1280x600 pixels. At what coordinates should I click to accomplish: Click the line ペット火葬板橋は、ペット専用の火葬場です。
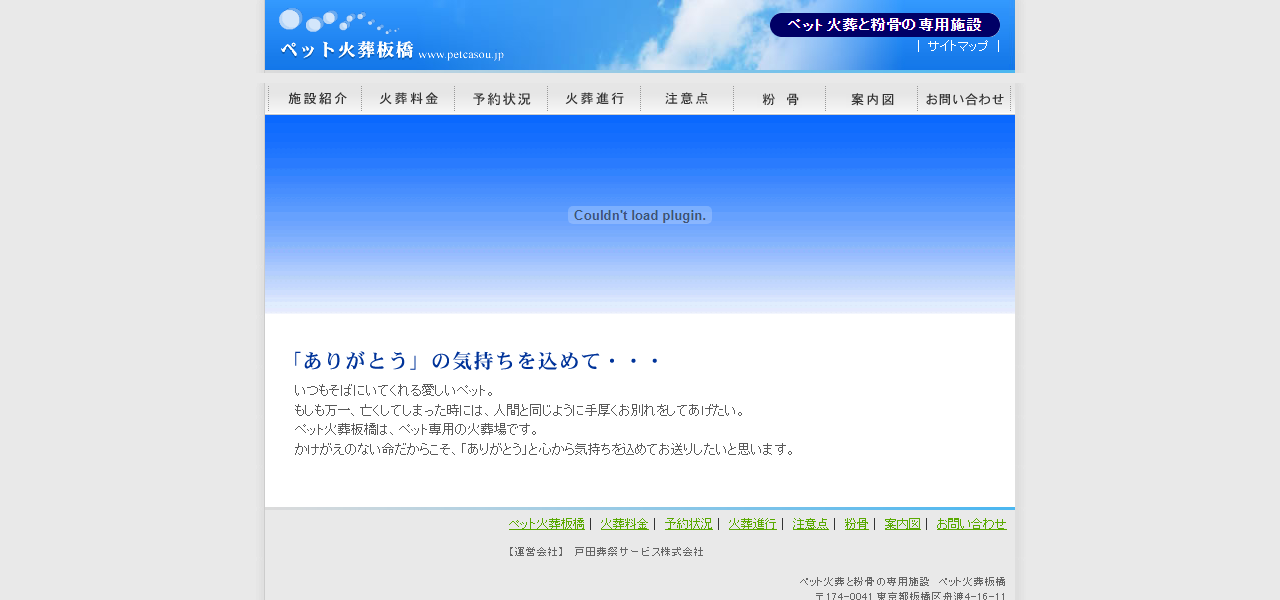tap(416, 429)
